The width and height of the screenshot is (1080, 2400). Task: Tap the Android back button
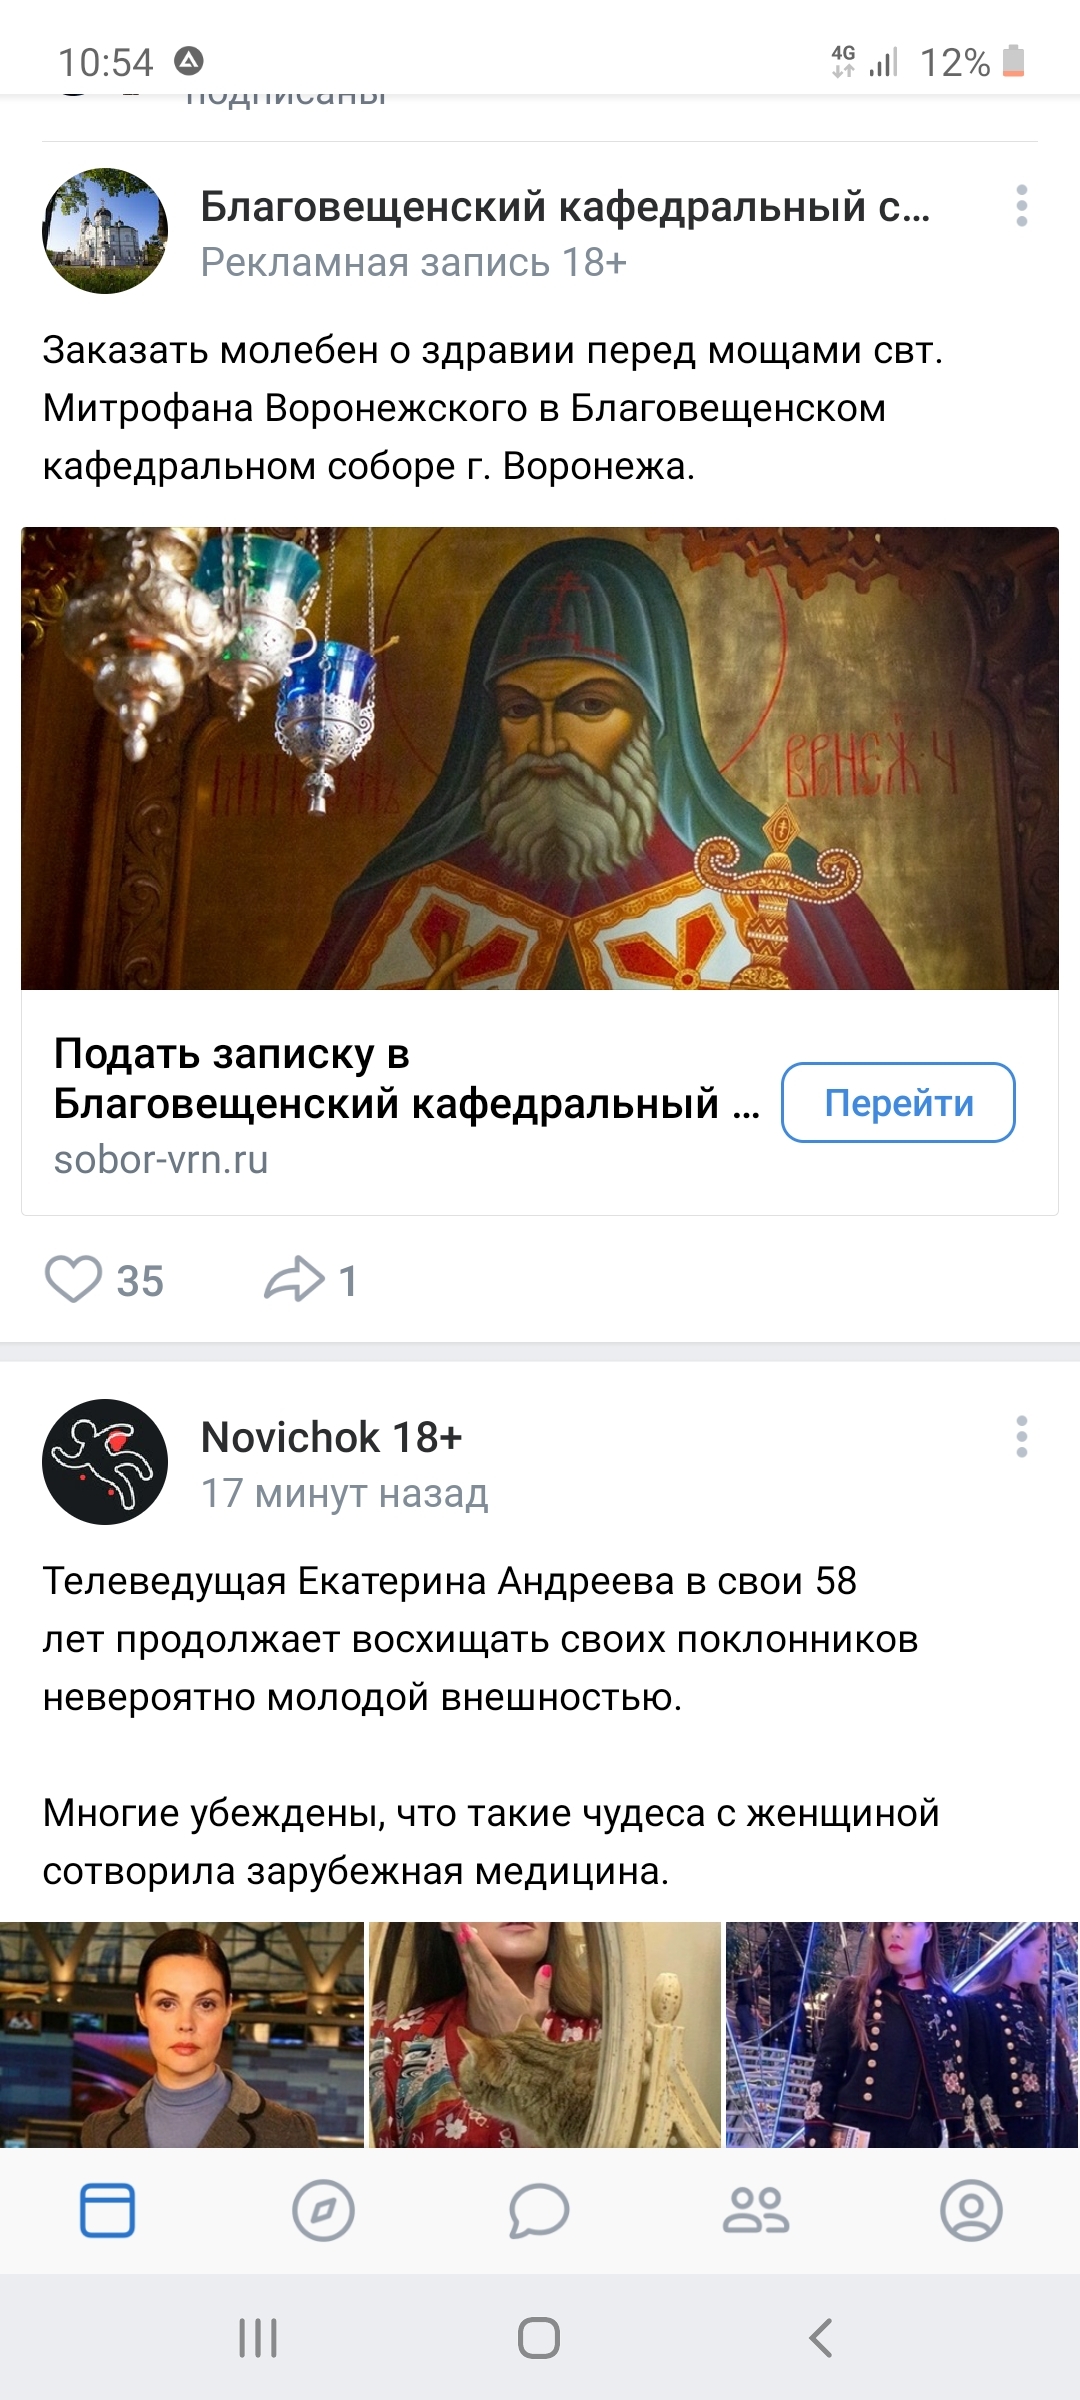(x=821, y=2338)
